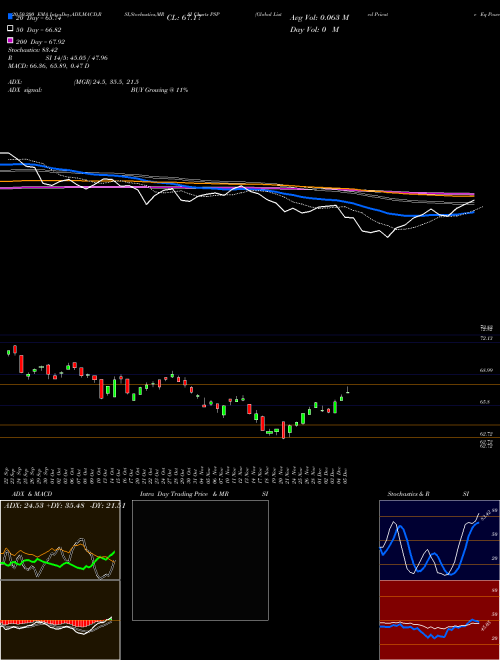The width and height of the screenshot is (500, 660).
Task: Click the lowest red candlestick near 62.72
Action: (x=284, y=430)
